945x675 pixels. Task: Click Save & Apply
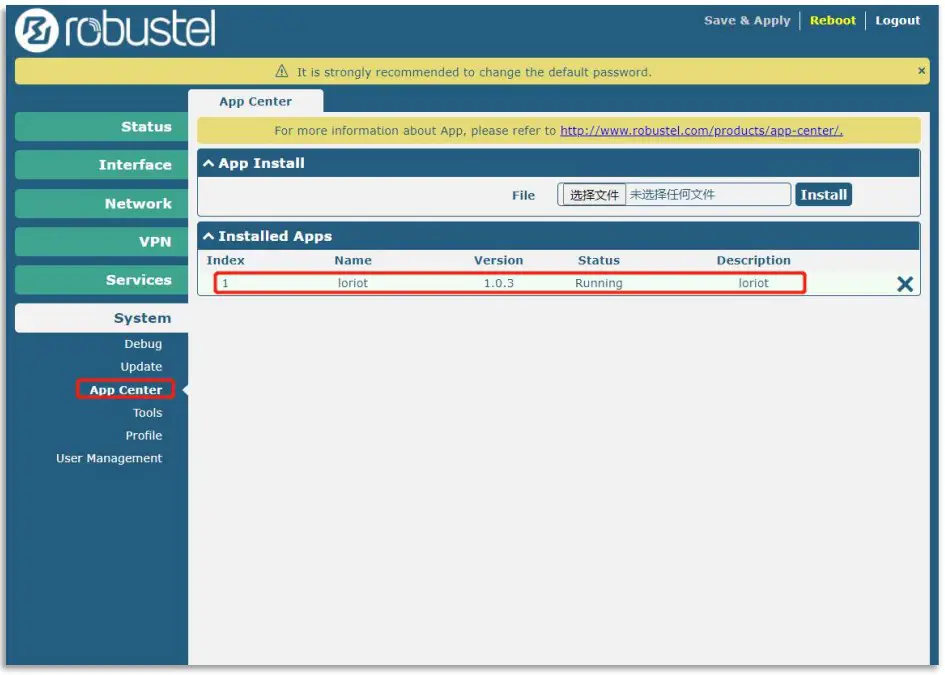747,20
